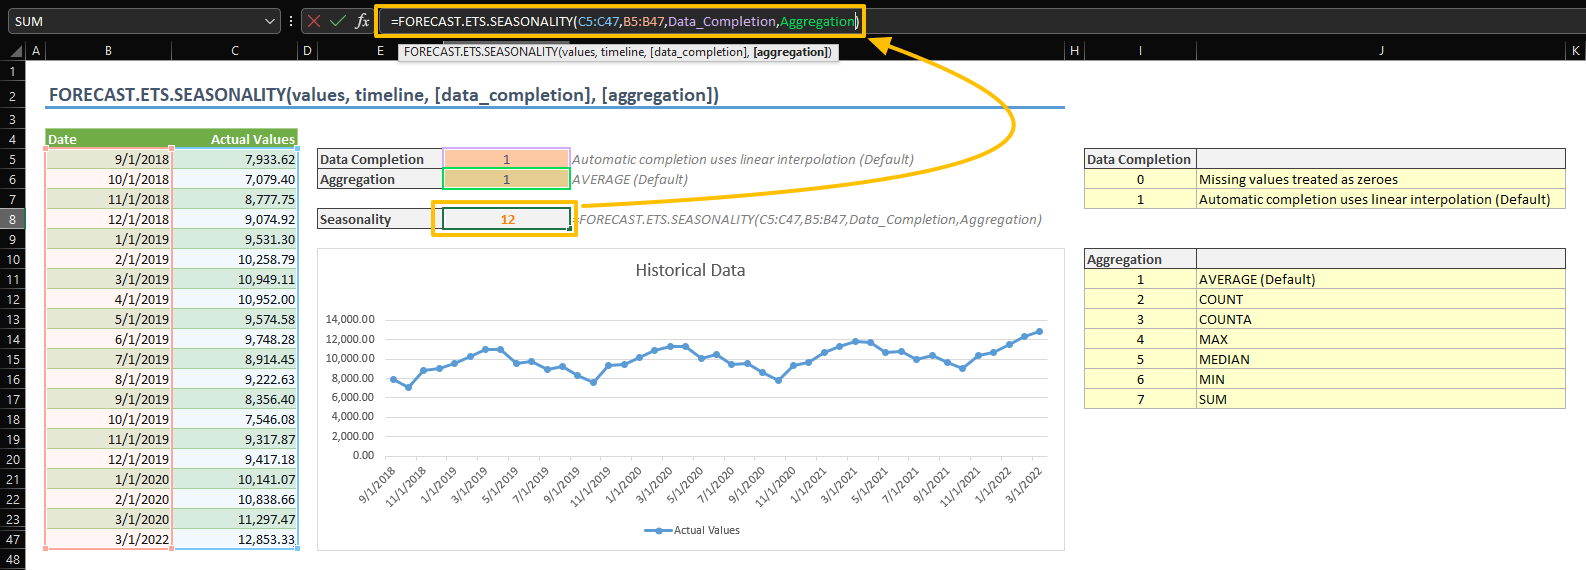1586x570 pixels.
Task: Click into the formula bar text
Action: 624,21
